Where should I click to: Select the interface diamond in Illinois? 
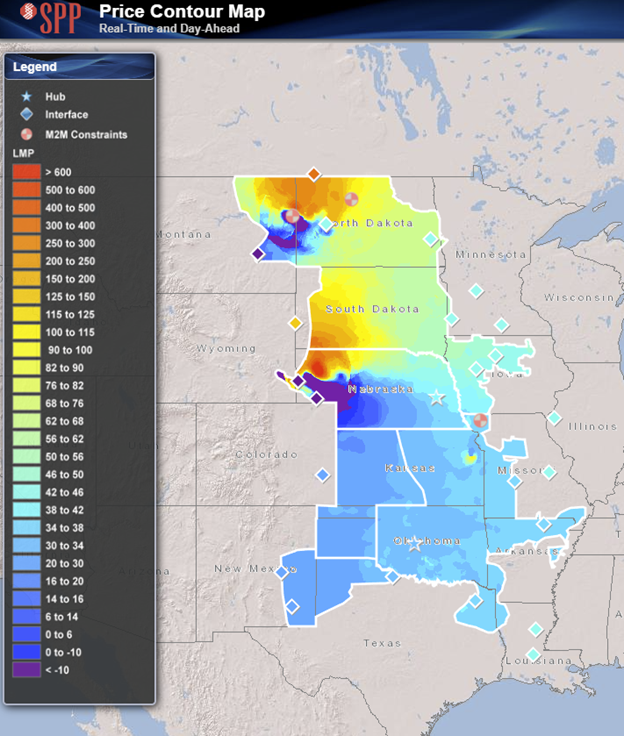(x=554, y=417)
